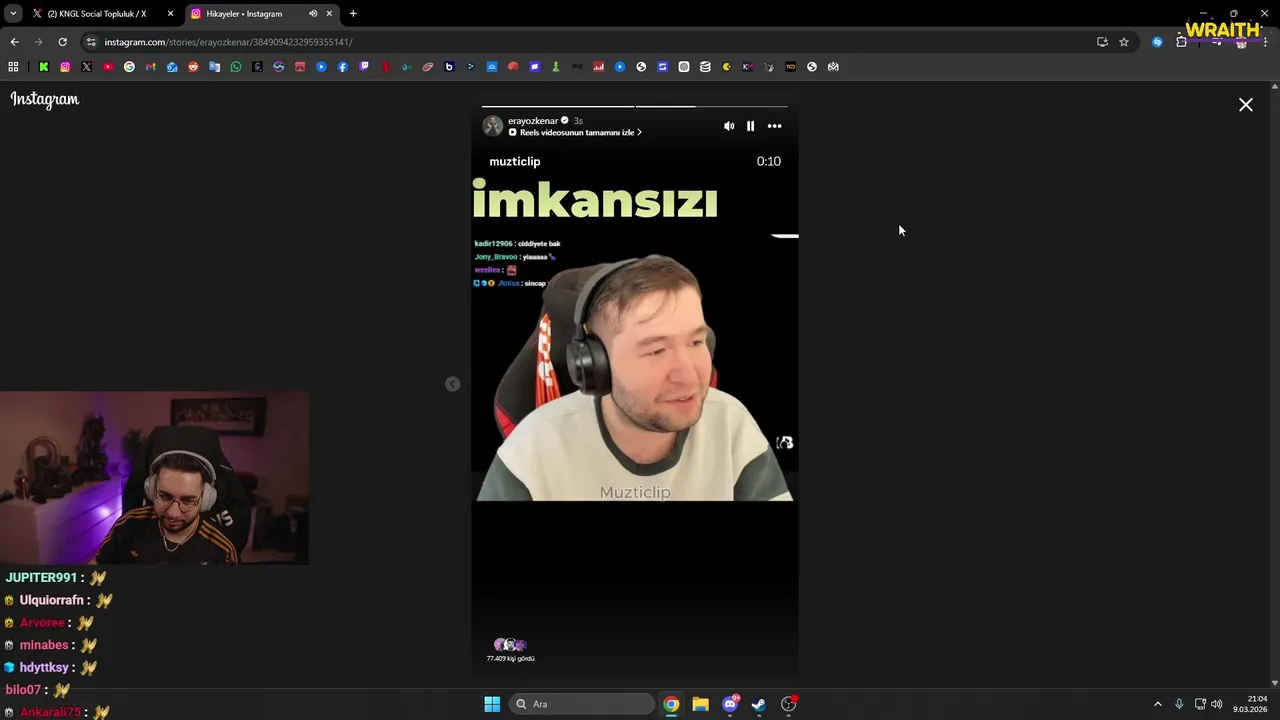The height and width of the screenshot is (720, 1280).
Task: Open Steam from the taskbar
Action: point(759,704)
